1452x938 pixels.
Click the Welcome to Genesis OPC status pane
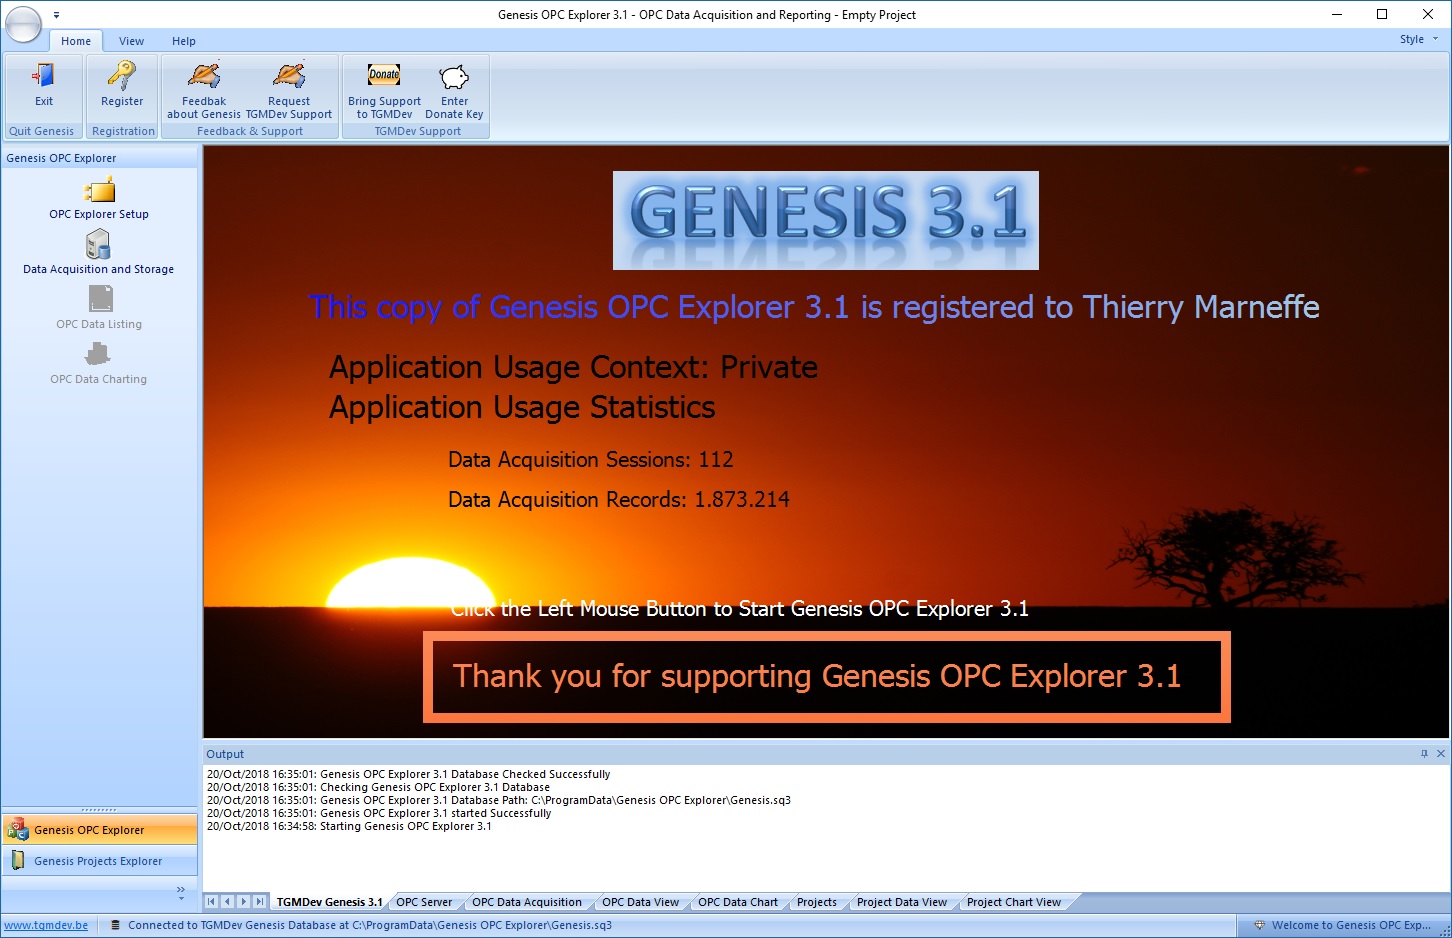click(1342, 925)
